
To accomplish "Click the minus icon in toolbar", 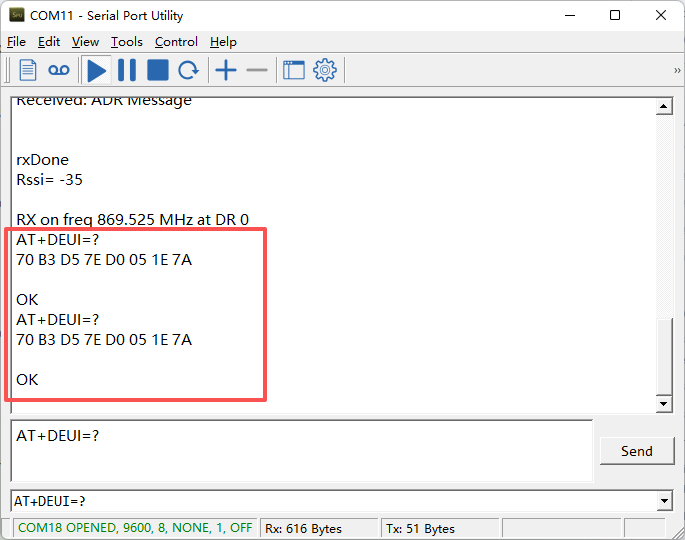I will point(257,70).
